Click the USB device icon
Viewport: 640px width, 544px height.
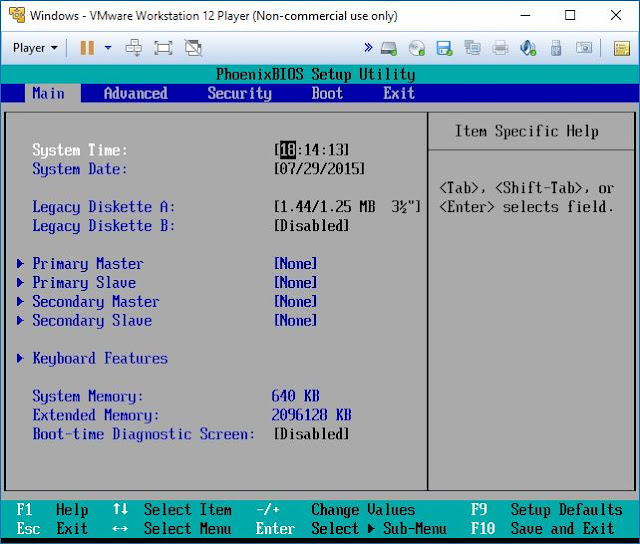click(556, 48)
